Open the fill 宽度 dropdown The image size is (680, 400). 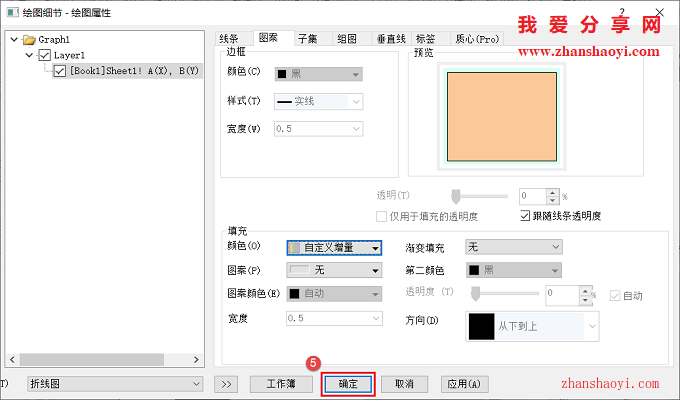pyautogui.click(x=334, y=318)
